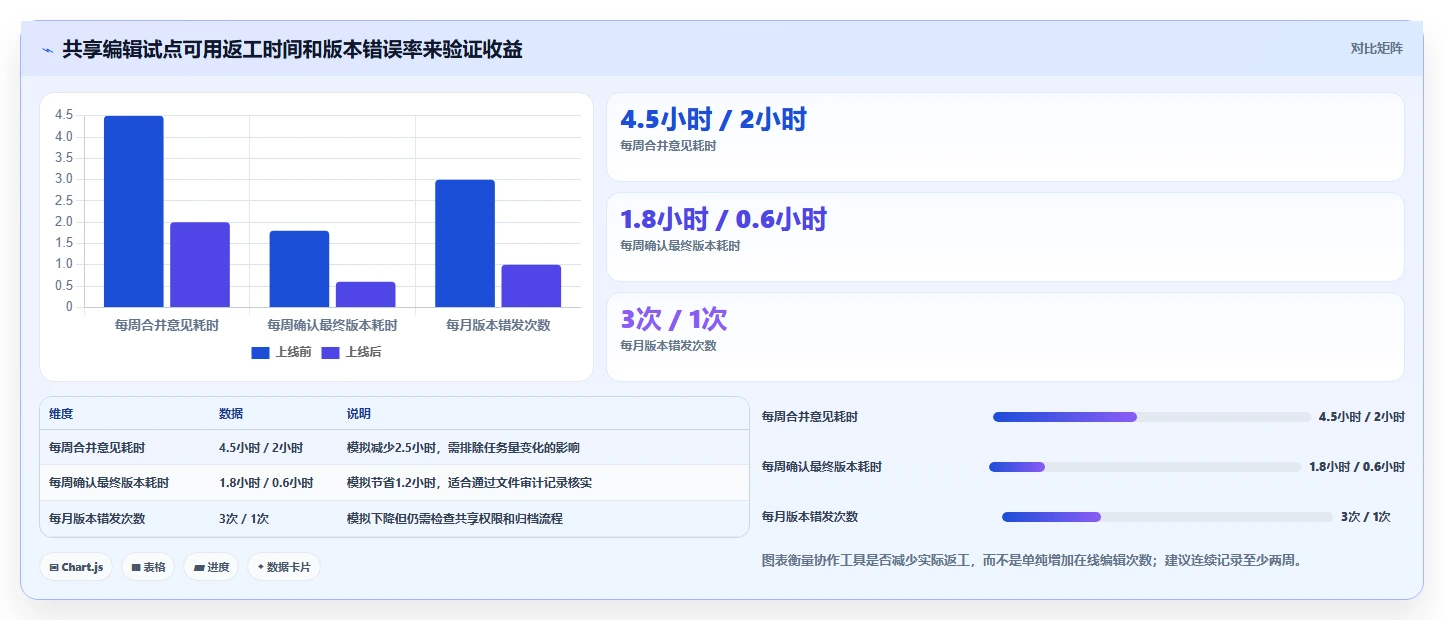Click the chart axis label 每周合并意见耗时
Image resolution: width=1444 pixels, height=620 pixels.
(167, 325)
